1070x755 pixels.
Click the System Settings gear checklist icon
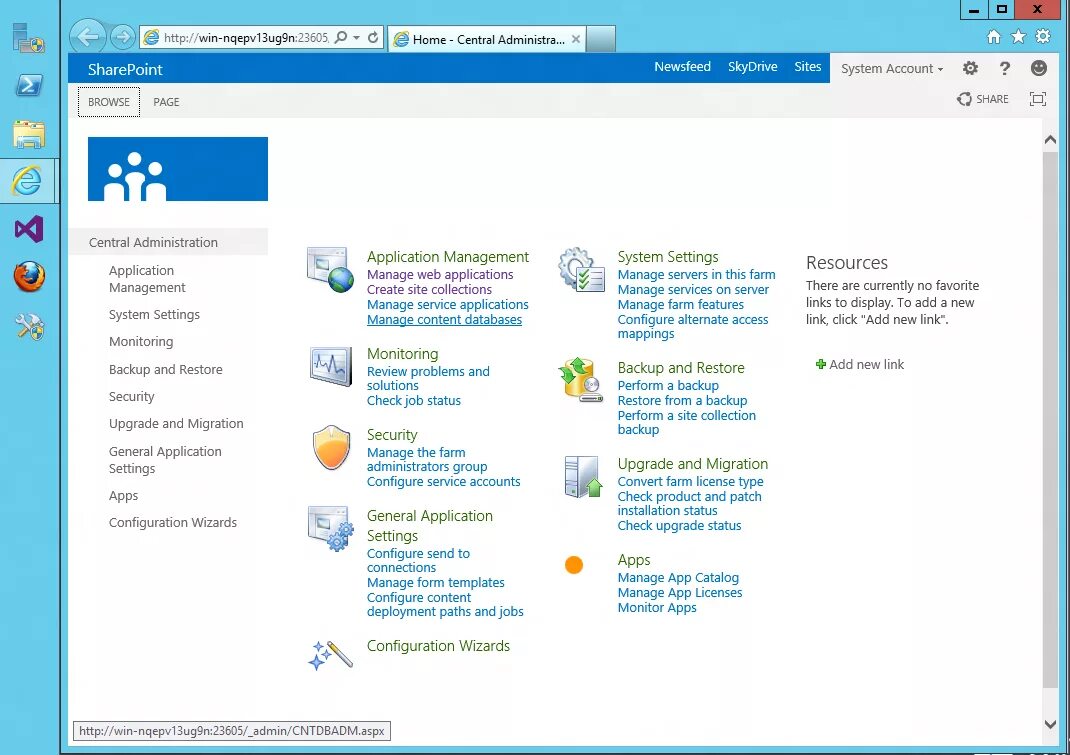click(581, 270)
